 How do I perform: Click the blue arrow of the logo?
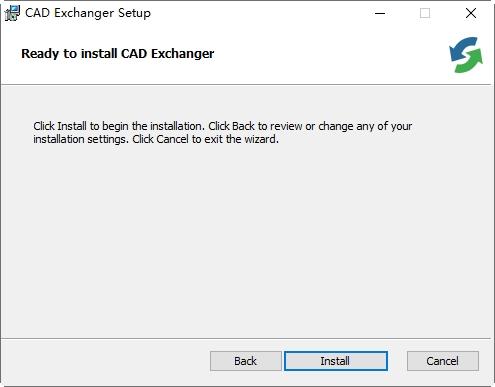point(462,49)
